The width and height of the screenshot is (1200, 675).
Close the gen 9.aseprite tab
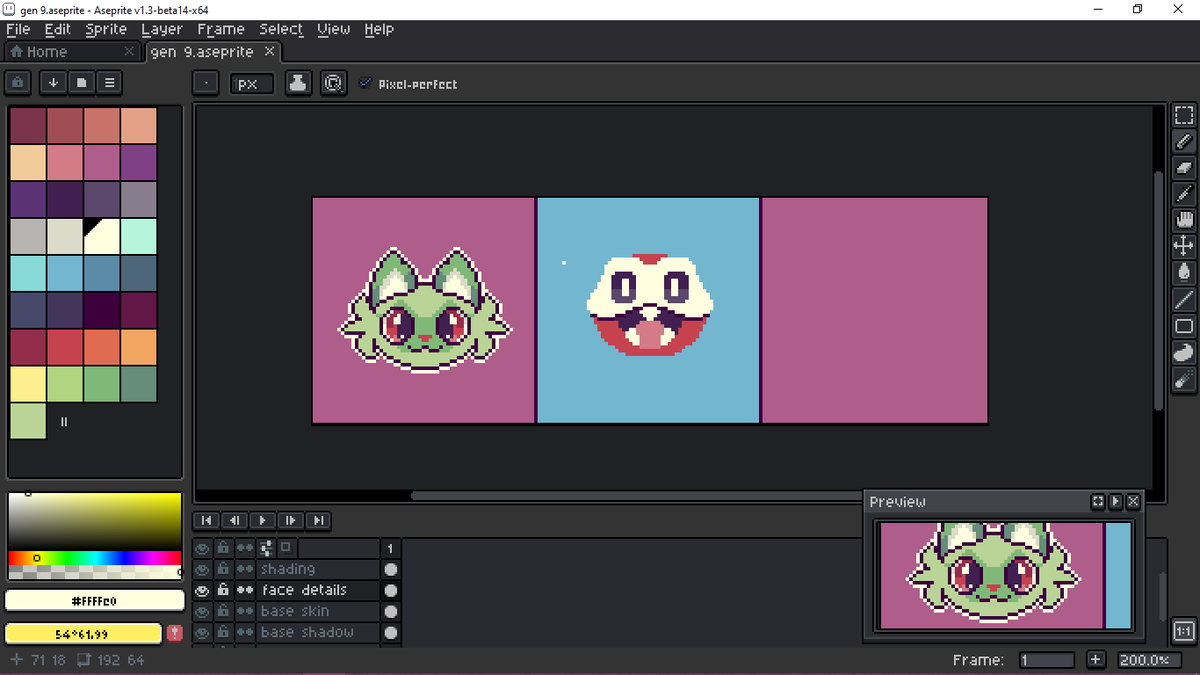269,51
